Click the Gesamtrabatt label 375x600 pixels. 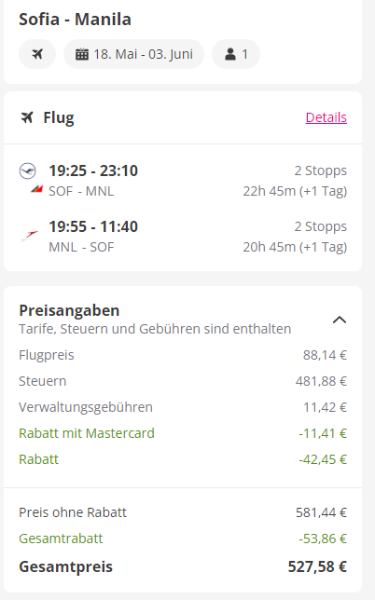[x=61, y=538]
